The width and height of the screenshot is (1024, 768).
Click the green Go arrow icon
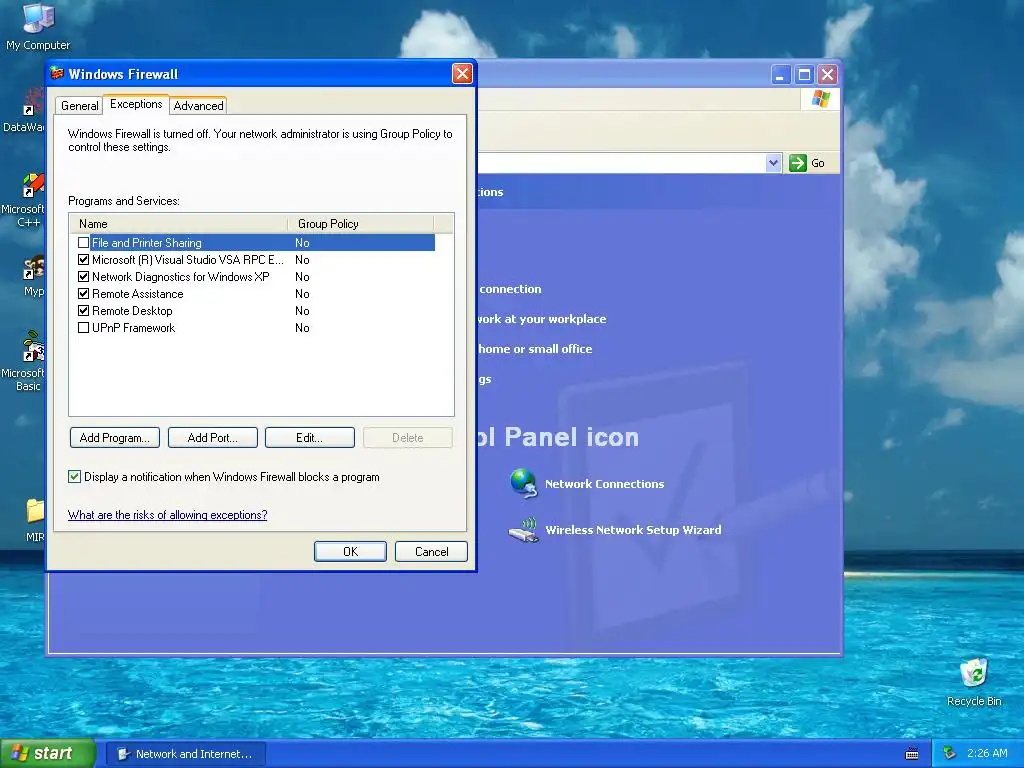[x=797, y=163]
